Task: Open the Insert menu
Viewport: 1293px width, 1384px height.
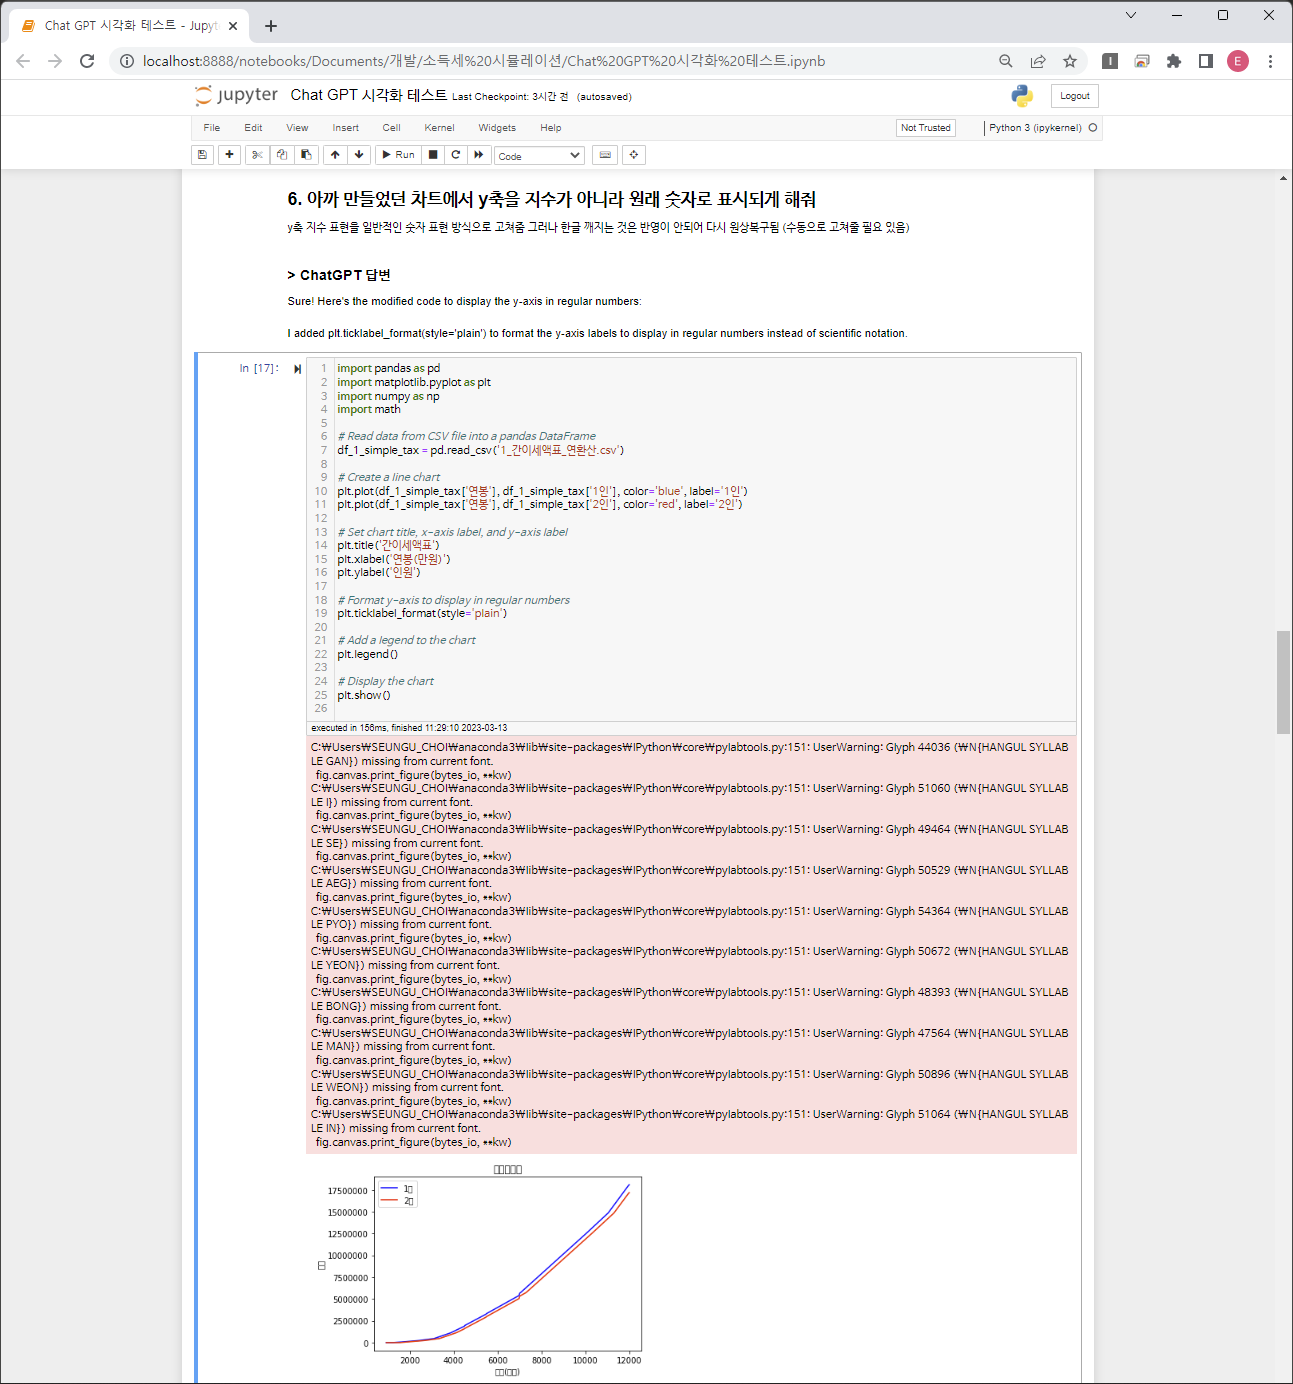Action: point(346,128)
